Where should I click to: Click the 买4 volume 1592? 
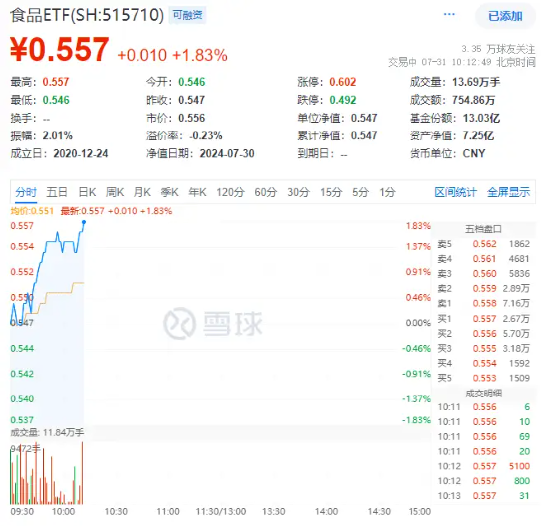pos(519,363)
